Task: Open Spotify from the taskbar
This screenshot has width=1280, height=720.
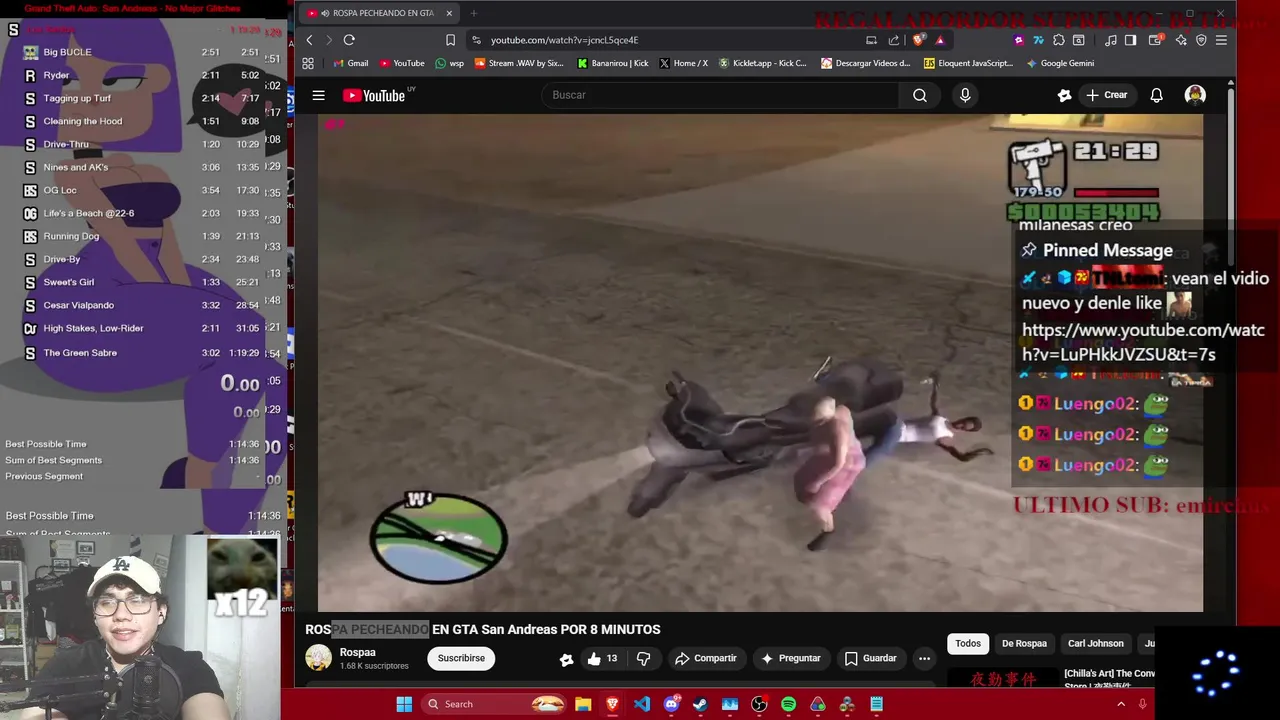Action: pos(788,704)
